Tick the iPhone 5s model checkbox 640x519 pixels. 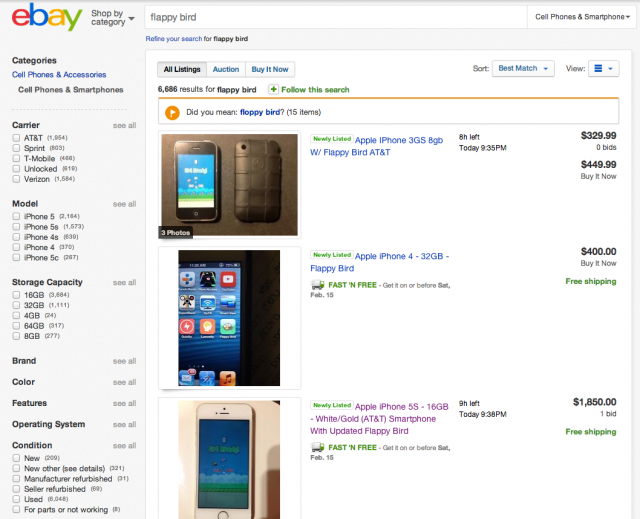click(x=16, y=227)
